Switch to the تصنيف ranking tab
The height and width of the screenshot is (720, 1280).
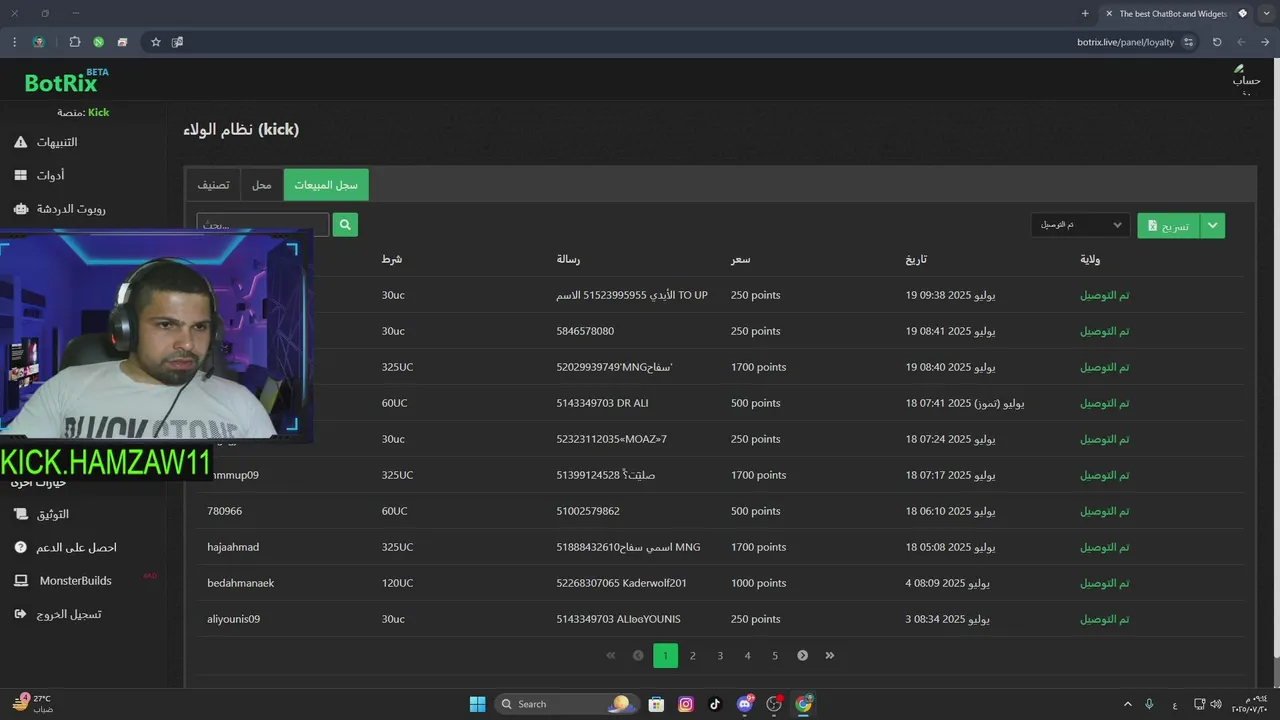point(213,185)
